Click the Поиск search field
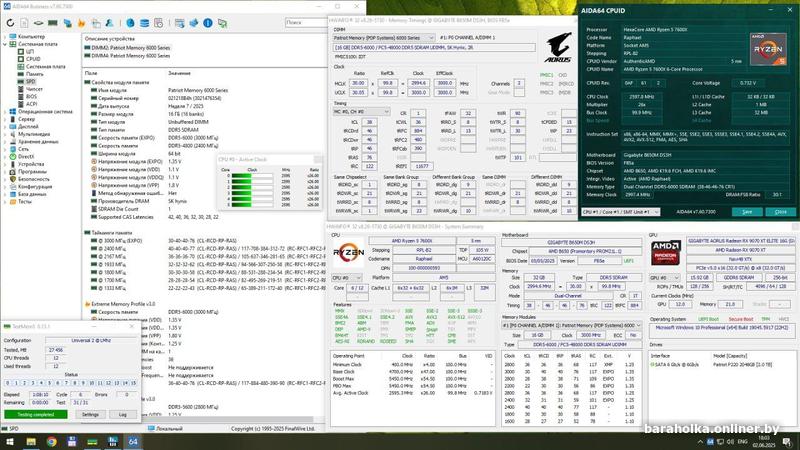The height and width of the screenshot is (450, 800). [305, 22]
